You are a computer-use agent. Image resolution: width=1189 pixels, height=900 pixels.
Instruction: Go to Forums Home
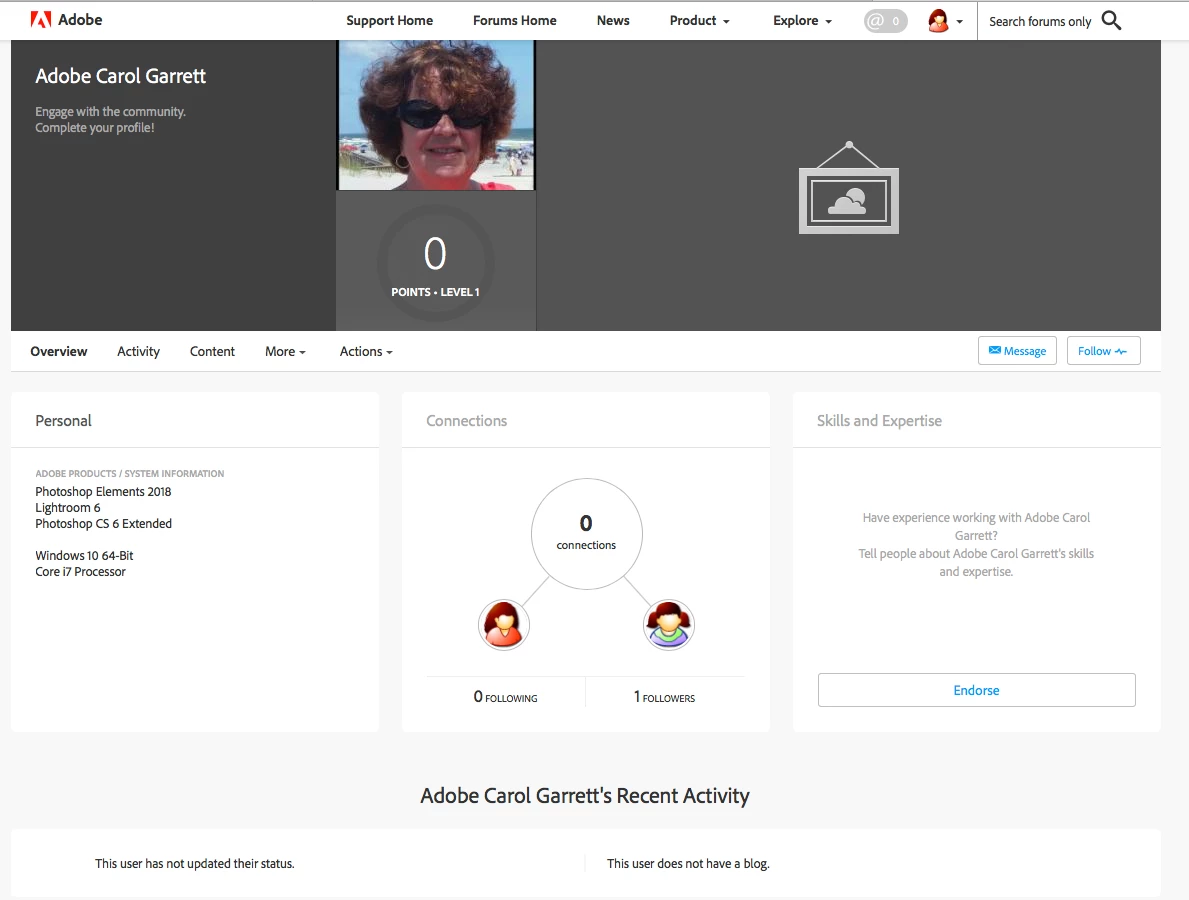(x=514, y=20)
